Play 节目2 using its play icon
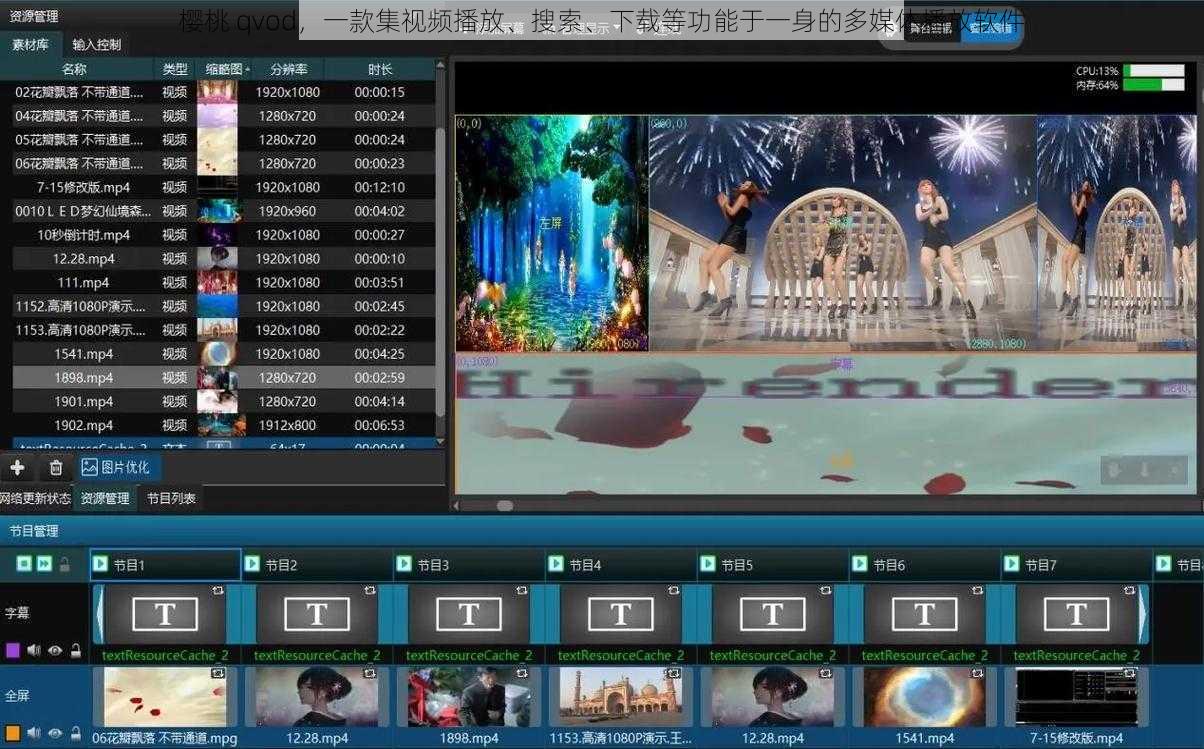Screen dimensions: 1204x749 [x=252, y=565]
